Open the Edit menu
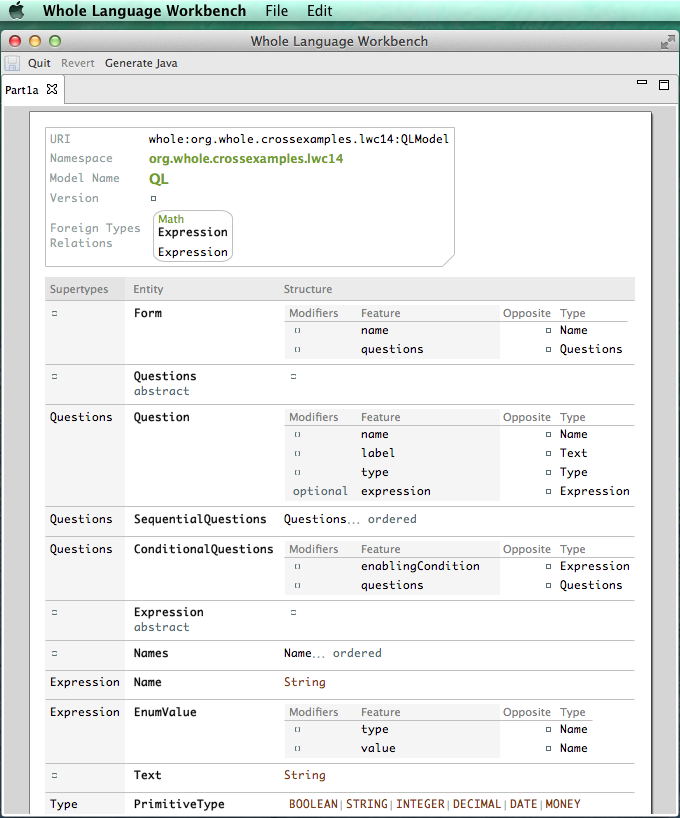The height and width of the screenshot is (818, 680). [319, 10]
